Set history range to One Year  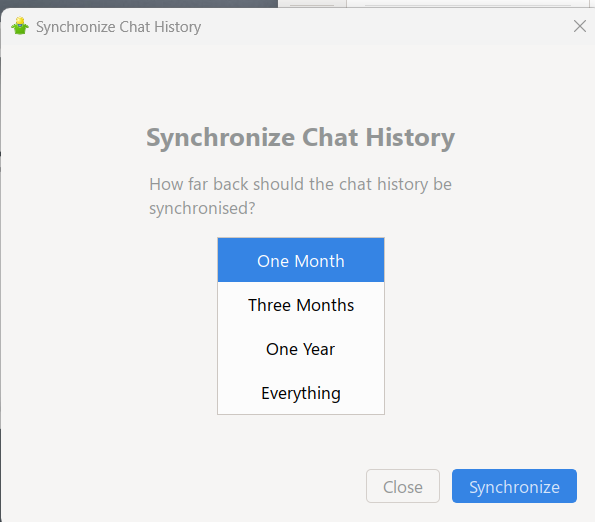tap(301, 349)
